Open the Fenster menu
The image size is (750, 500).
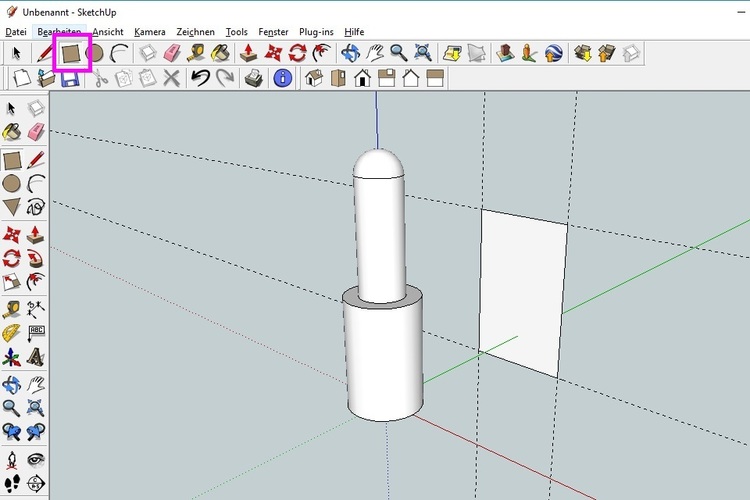click(273, 32)
